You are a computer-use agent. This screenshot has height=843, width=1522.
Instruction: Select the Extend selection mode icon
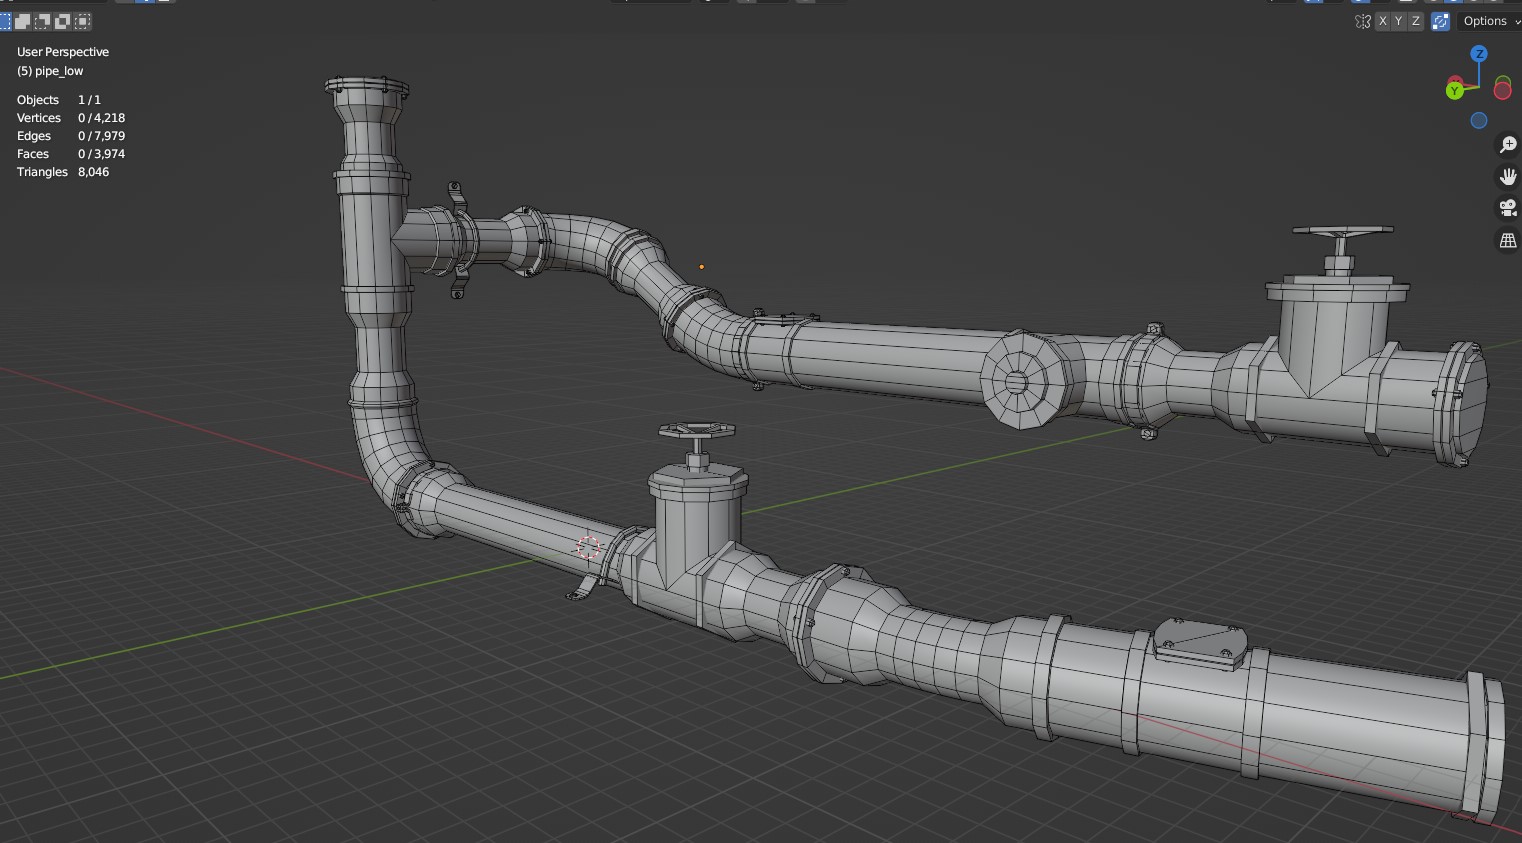tap(23, 21)
